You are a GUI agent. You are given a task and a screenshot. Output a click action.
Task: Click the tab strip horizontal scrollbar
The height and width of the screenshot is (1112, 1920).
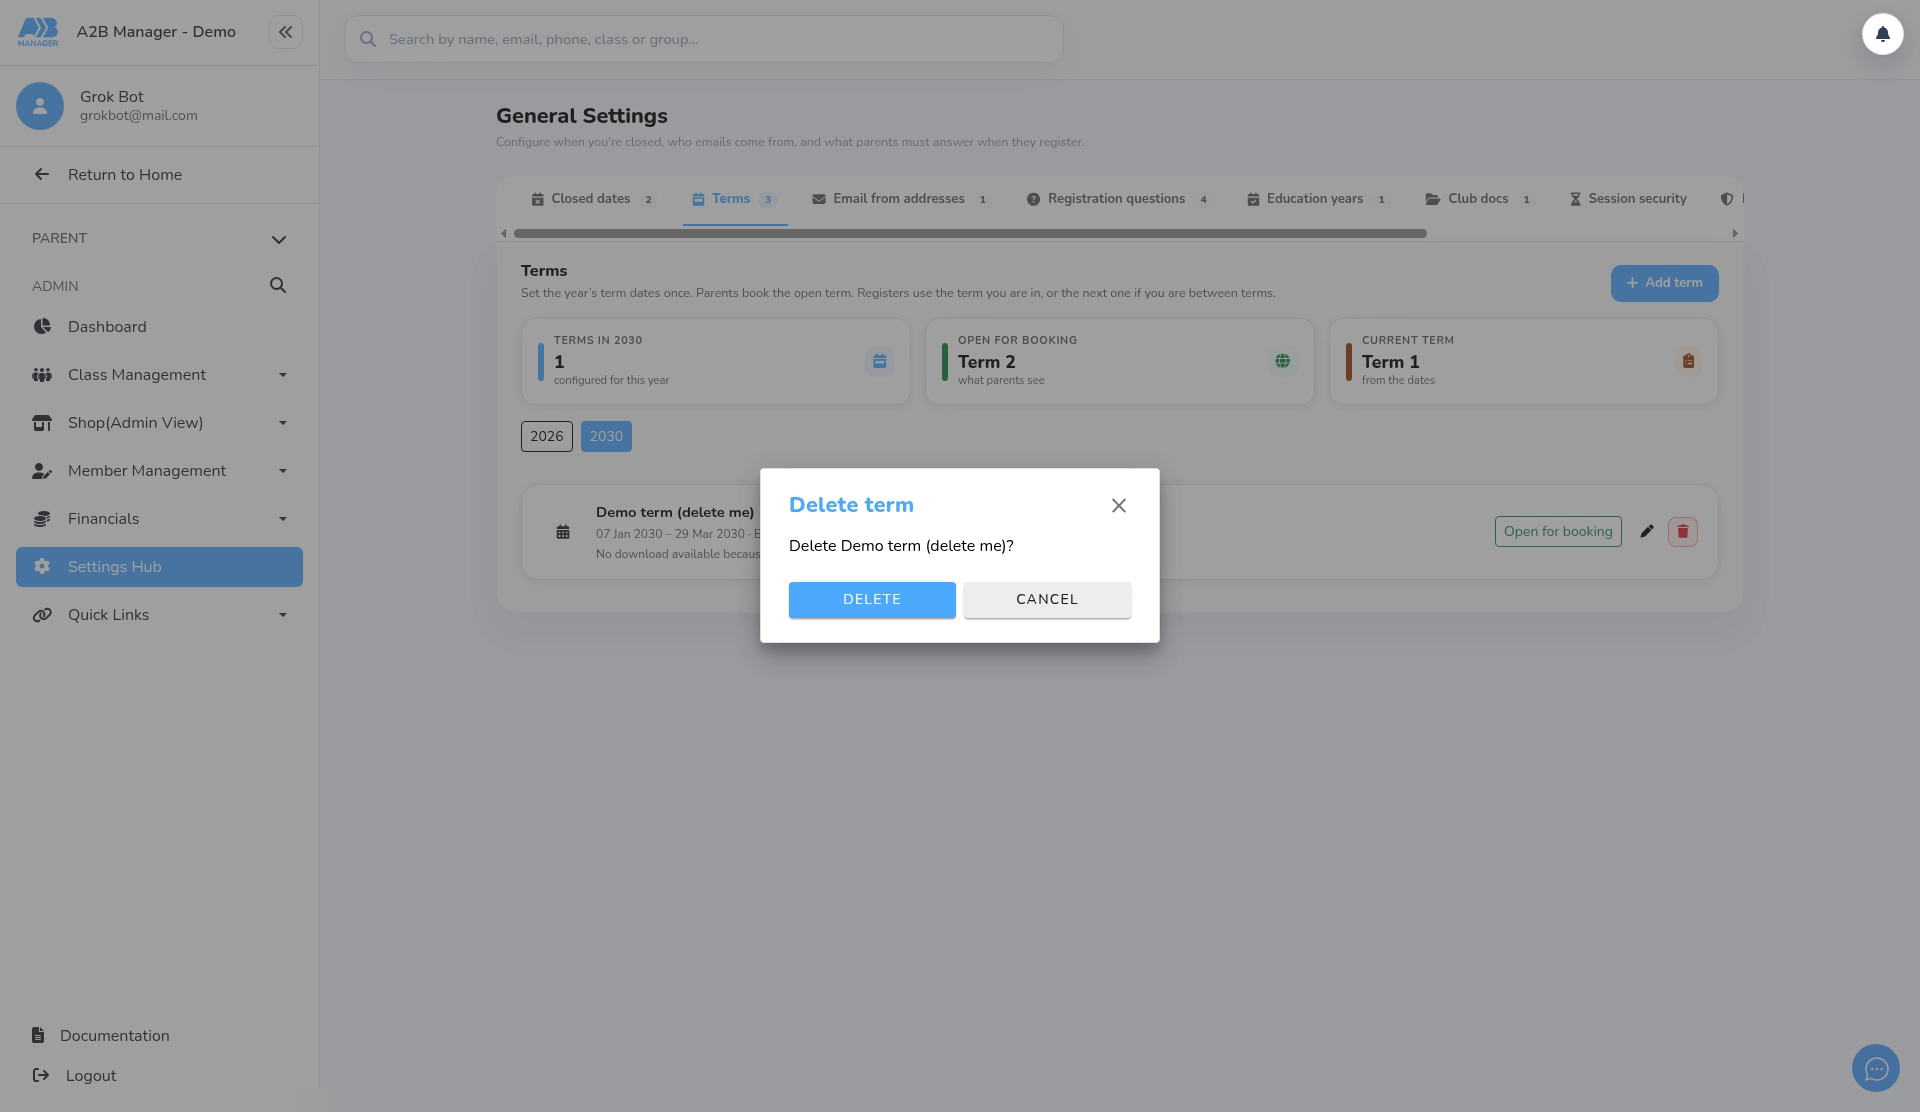click(970, 234)
